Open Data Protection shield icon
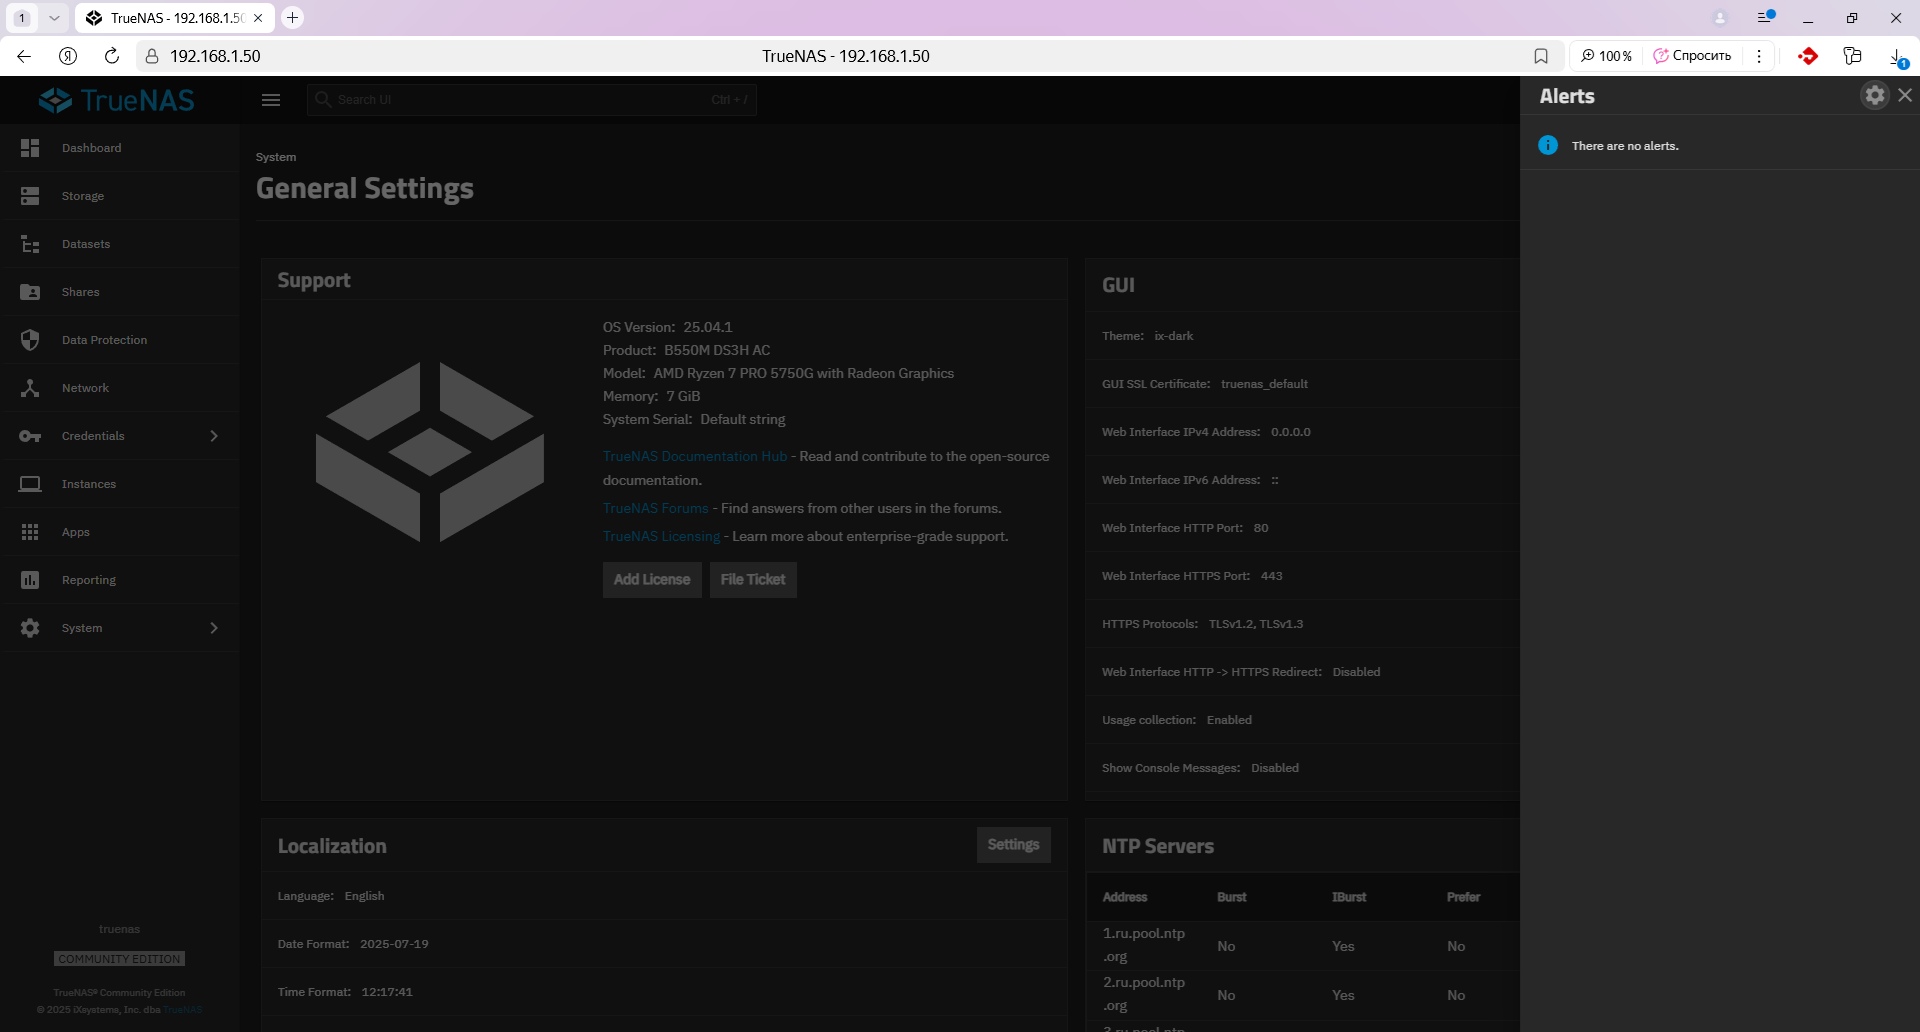Image resolution: width=1920 pixels, height=1032 pixels. coord(30,340)
